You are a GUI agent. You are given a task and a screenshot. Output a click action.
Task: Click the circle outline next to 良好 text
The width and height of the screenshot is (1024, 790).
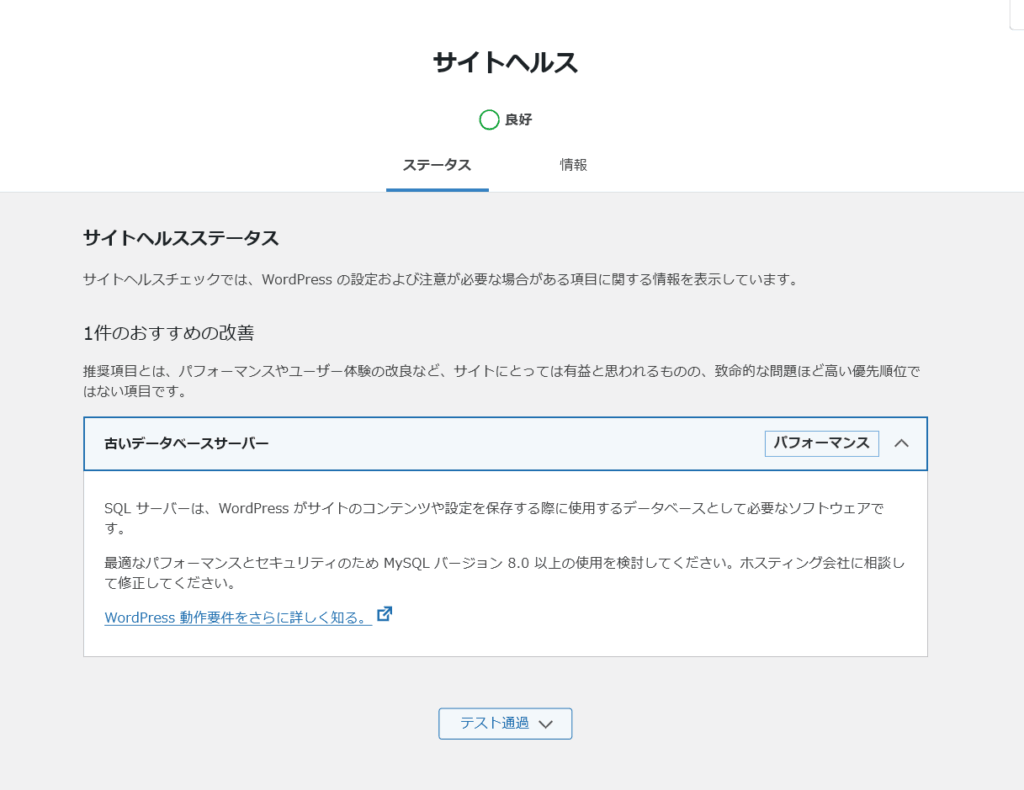[x=489, y=119]
